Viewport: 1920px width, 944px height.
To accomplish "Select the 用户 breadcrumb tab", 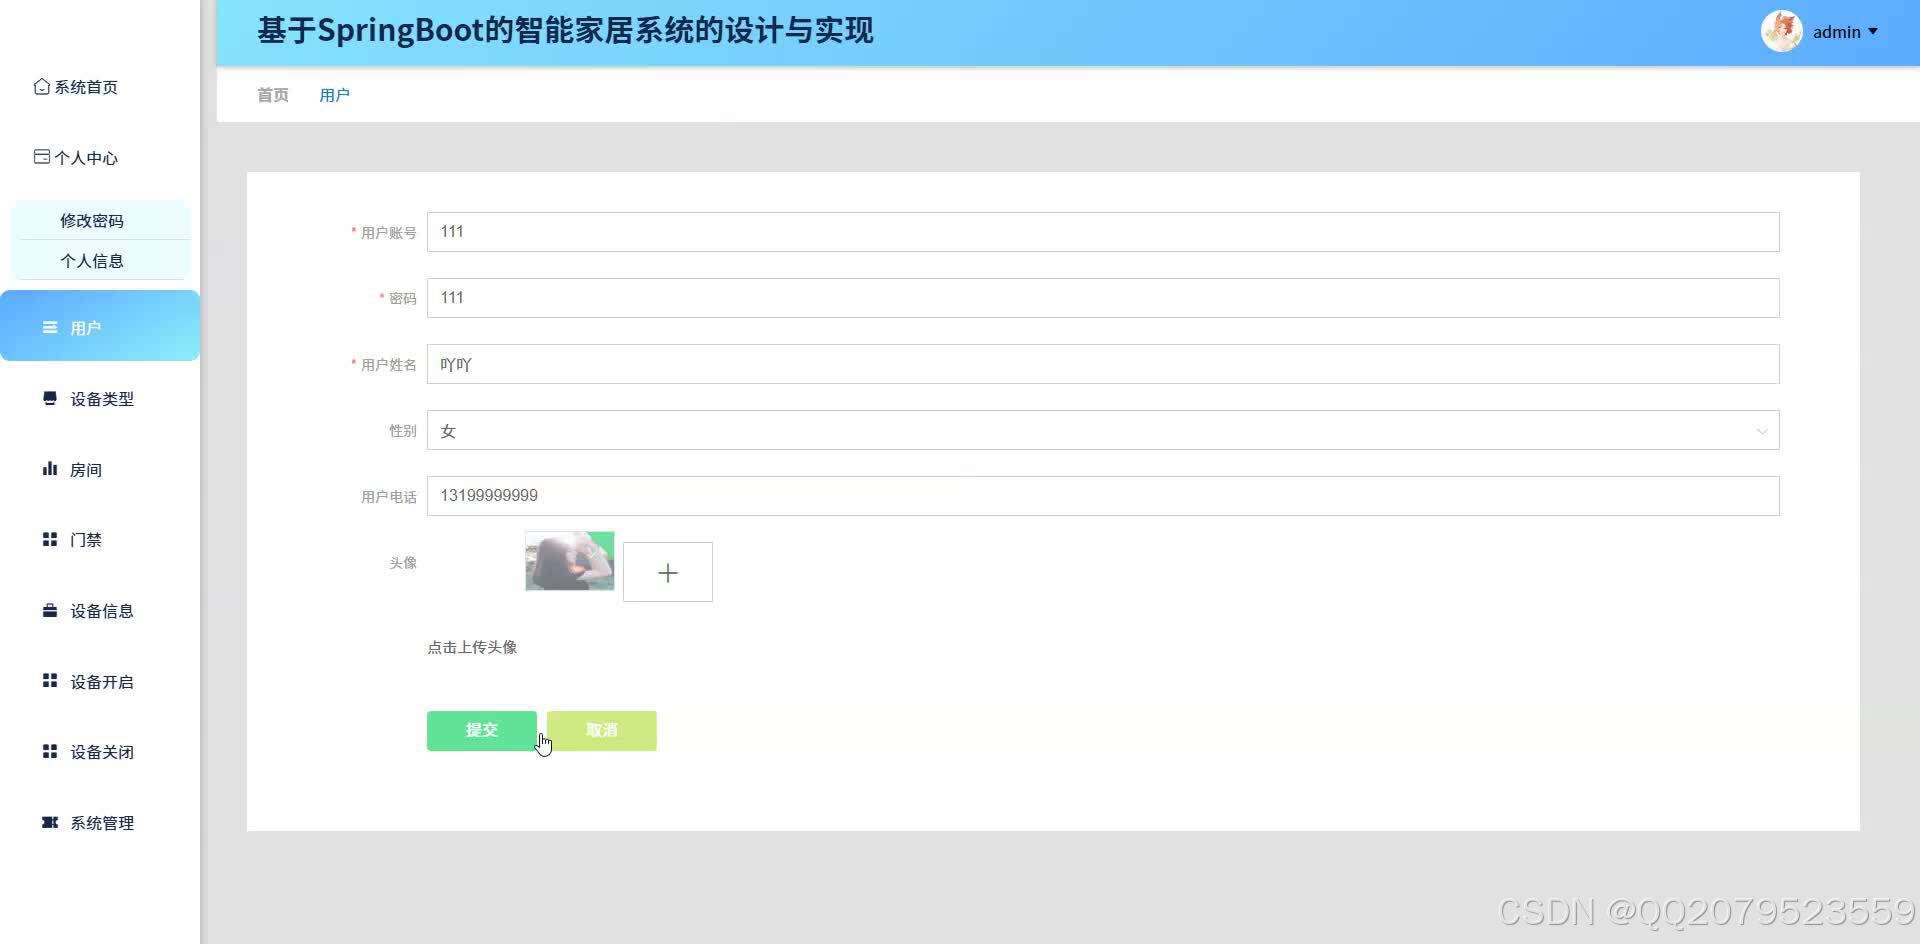I will coord(334,94).
